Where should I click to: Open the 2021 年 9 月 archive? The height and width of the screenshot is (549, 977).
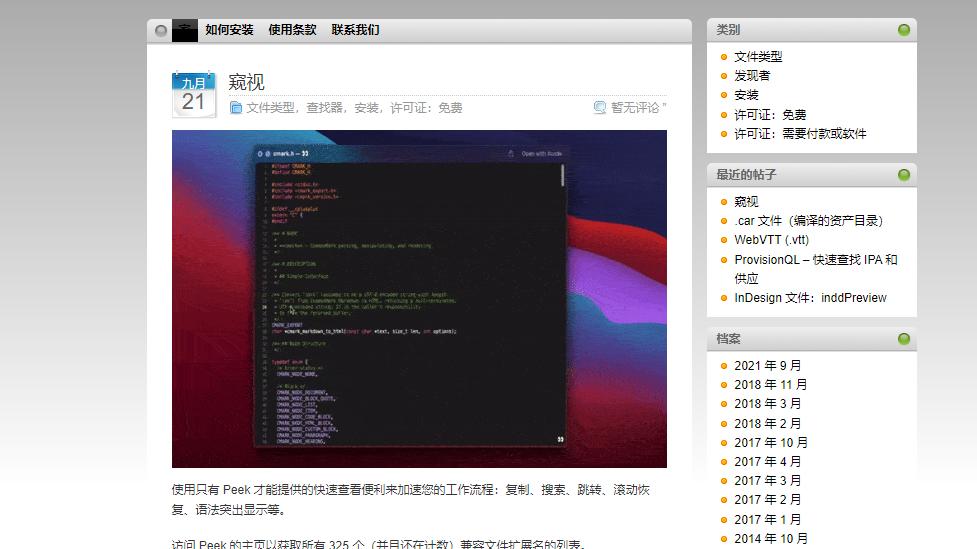[x=768, y=366]
